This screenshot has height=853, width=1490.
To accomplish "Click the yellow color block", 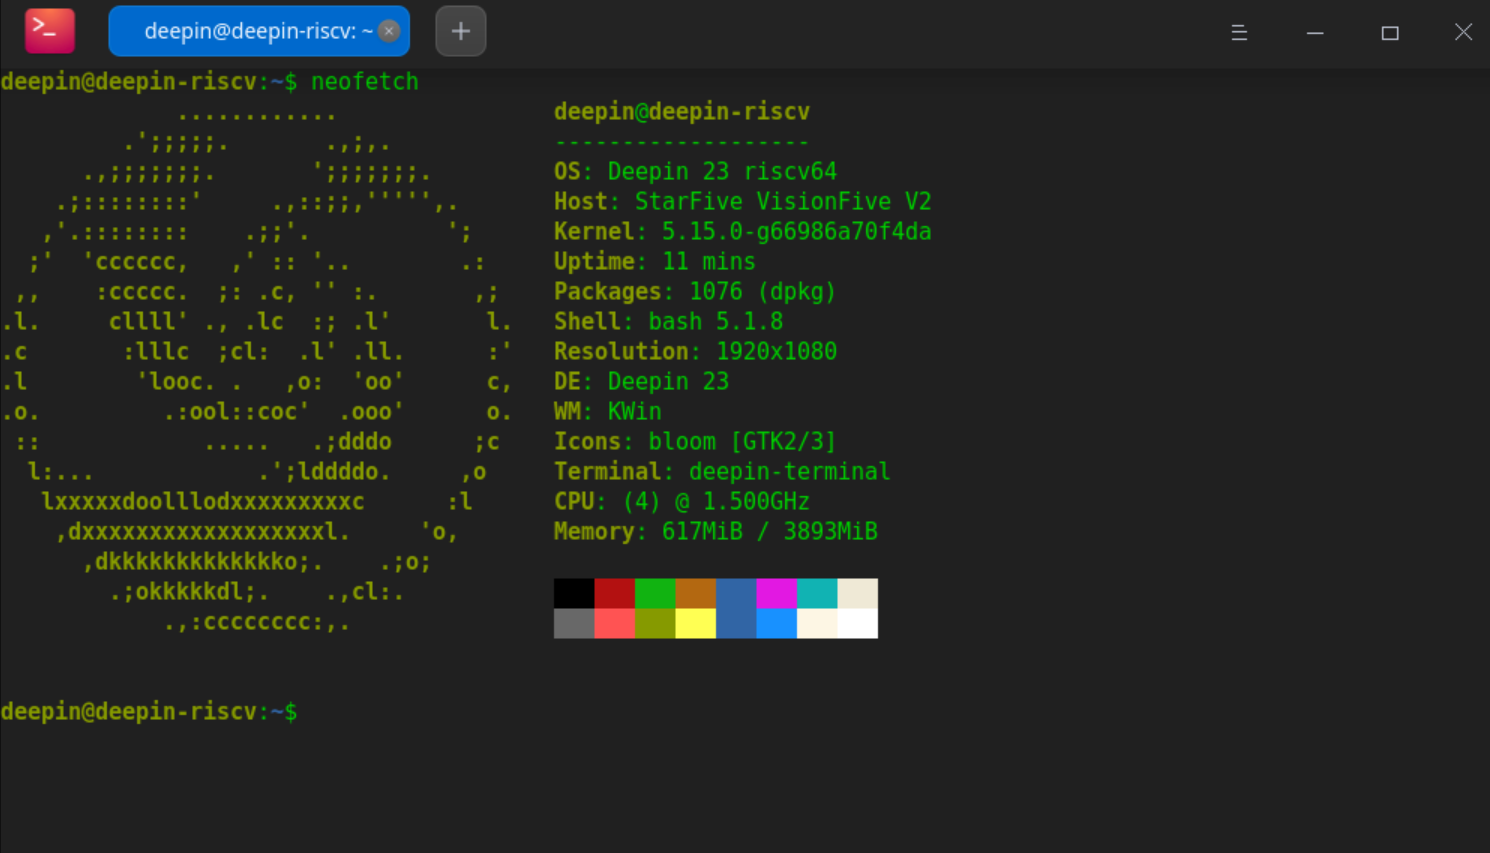I will (696, 623).
